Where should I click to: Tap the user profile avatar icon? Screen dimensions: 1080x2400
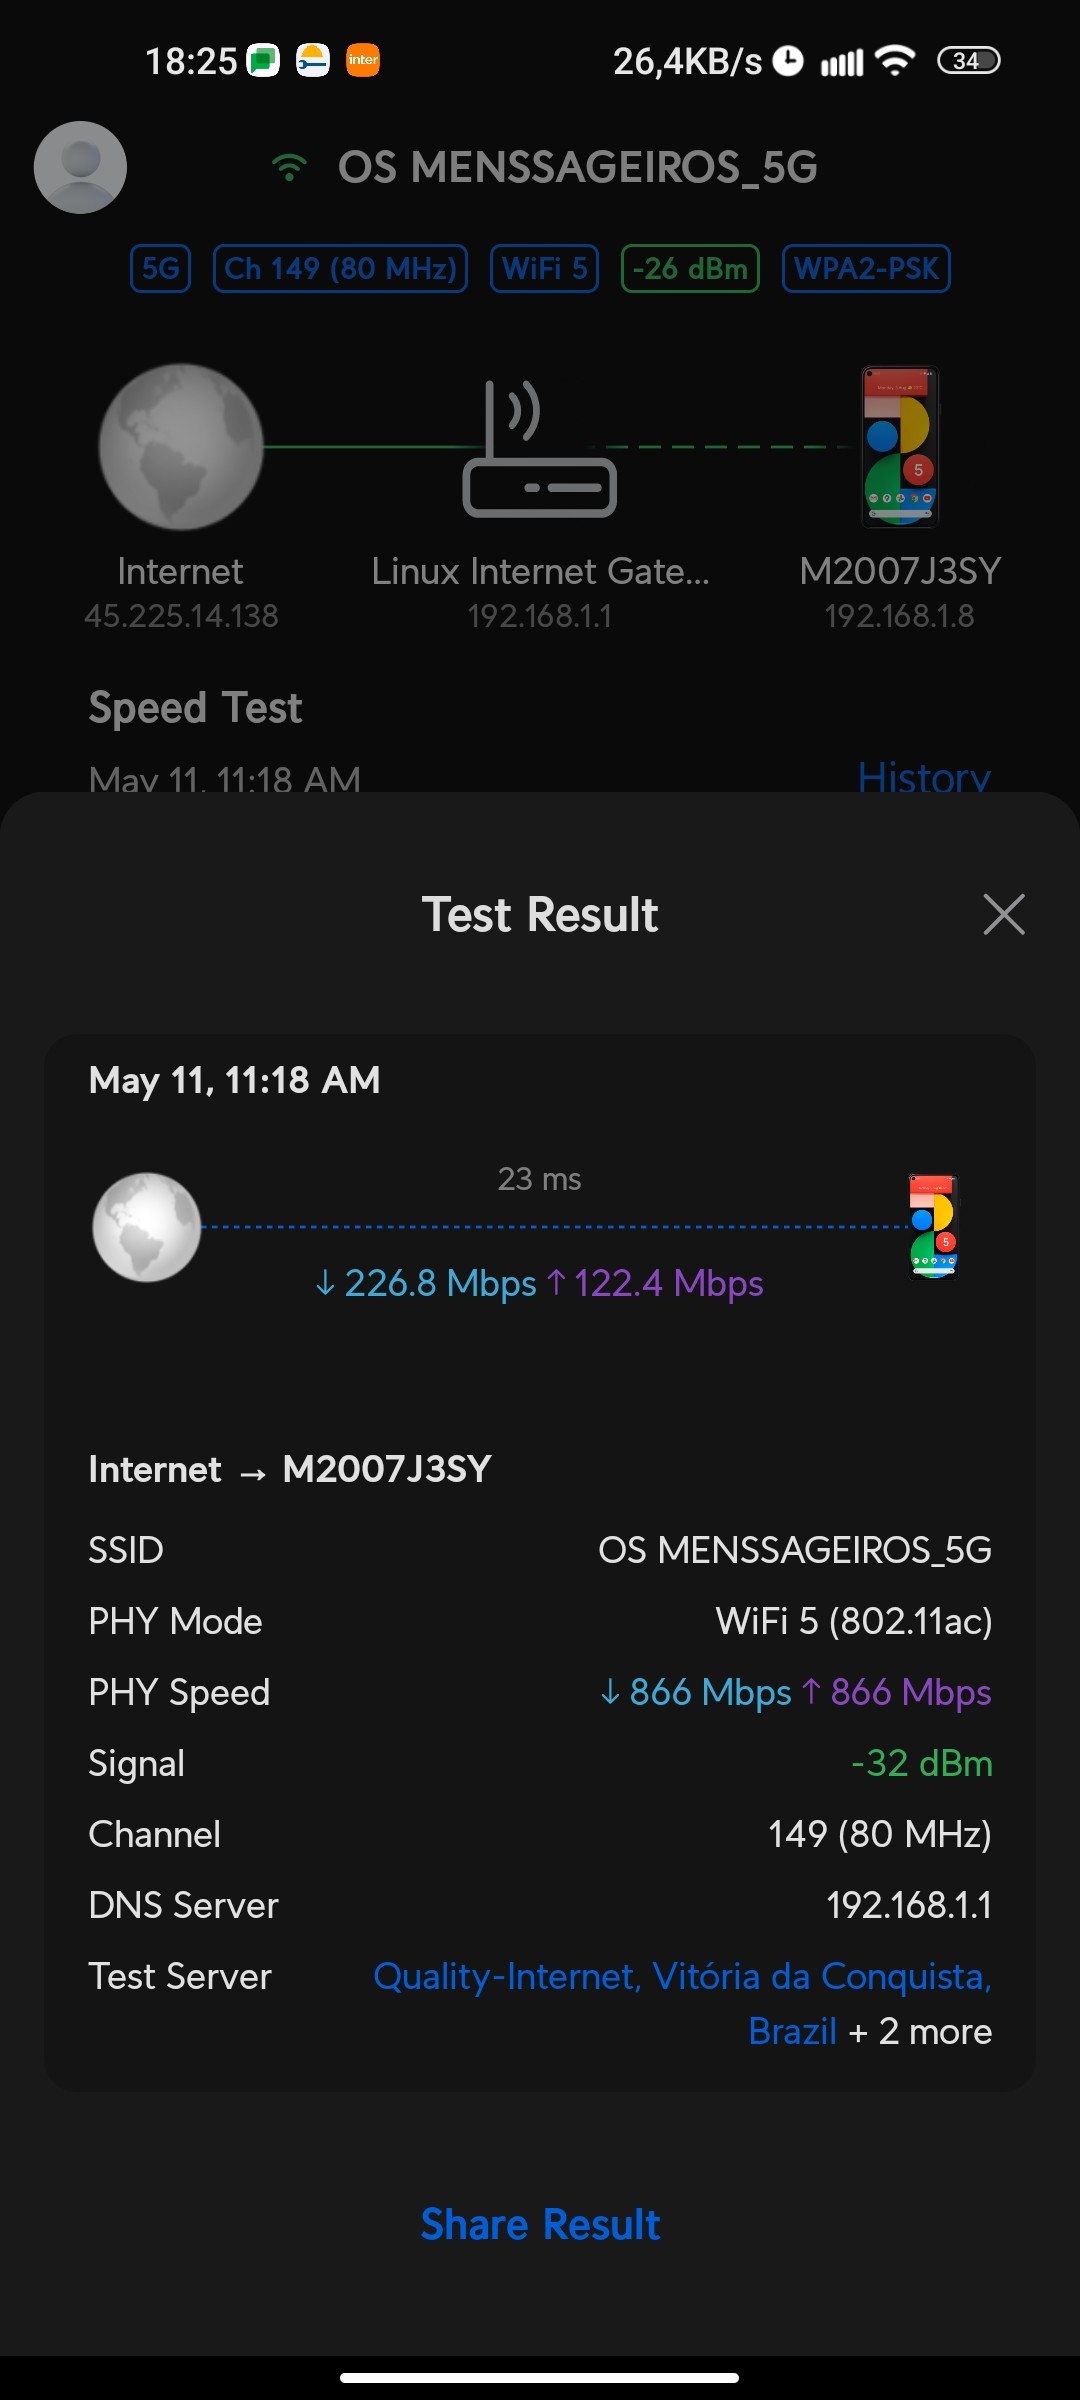coord(80,167)
